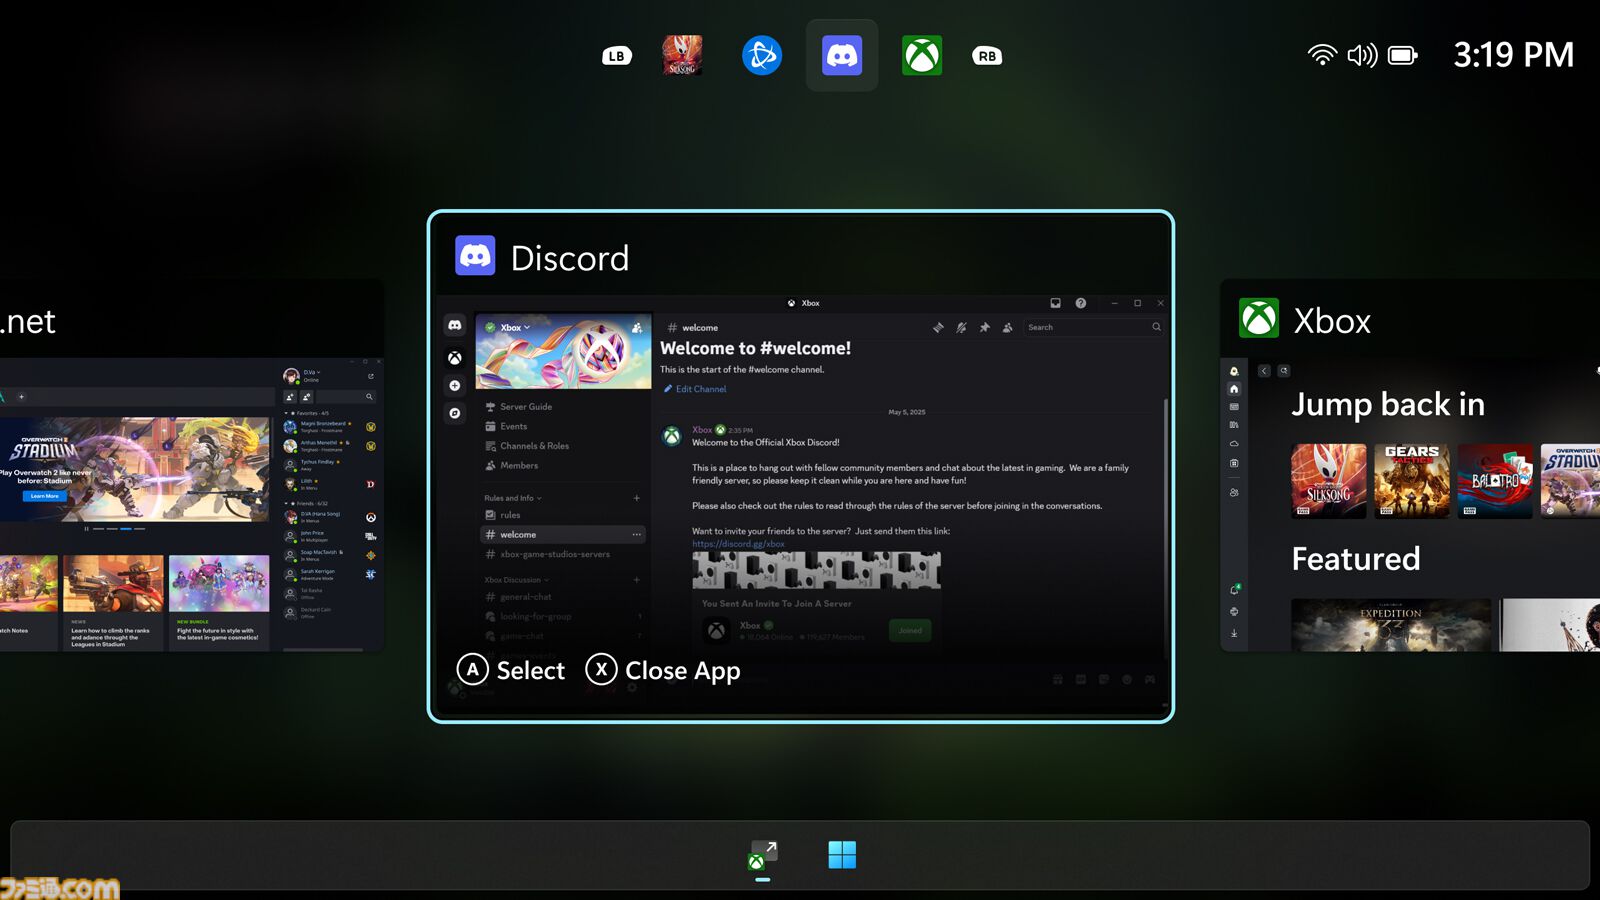Open Windows Start icon in bottom bar
Screen dimensions: 1600x900
[842, 855]
